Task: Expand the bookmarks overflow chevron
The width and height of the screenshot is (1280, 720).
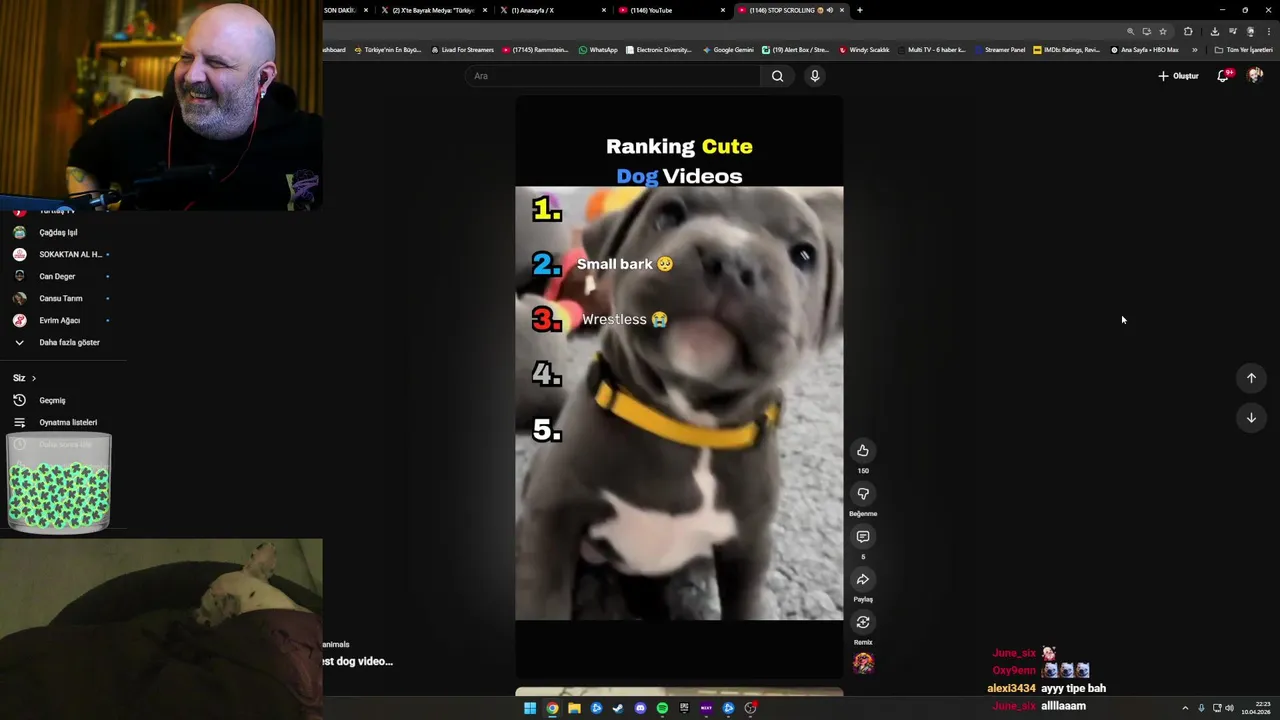Action: coord(1194,50)
